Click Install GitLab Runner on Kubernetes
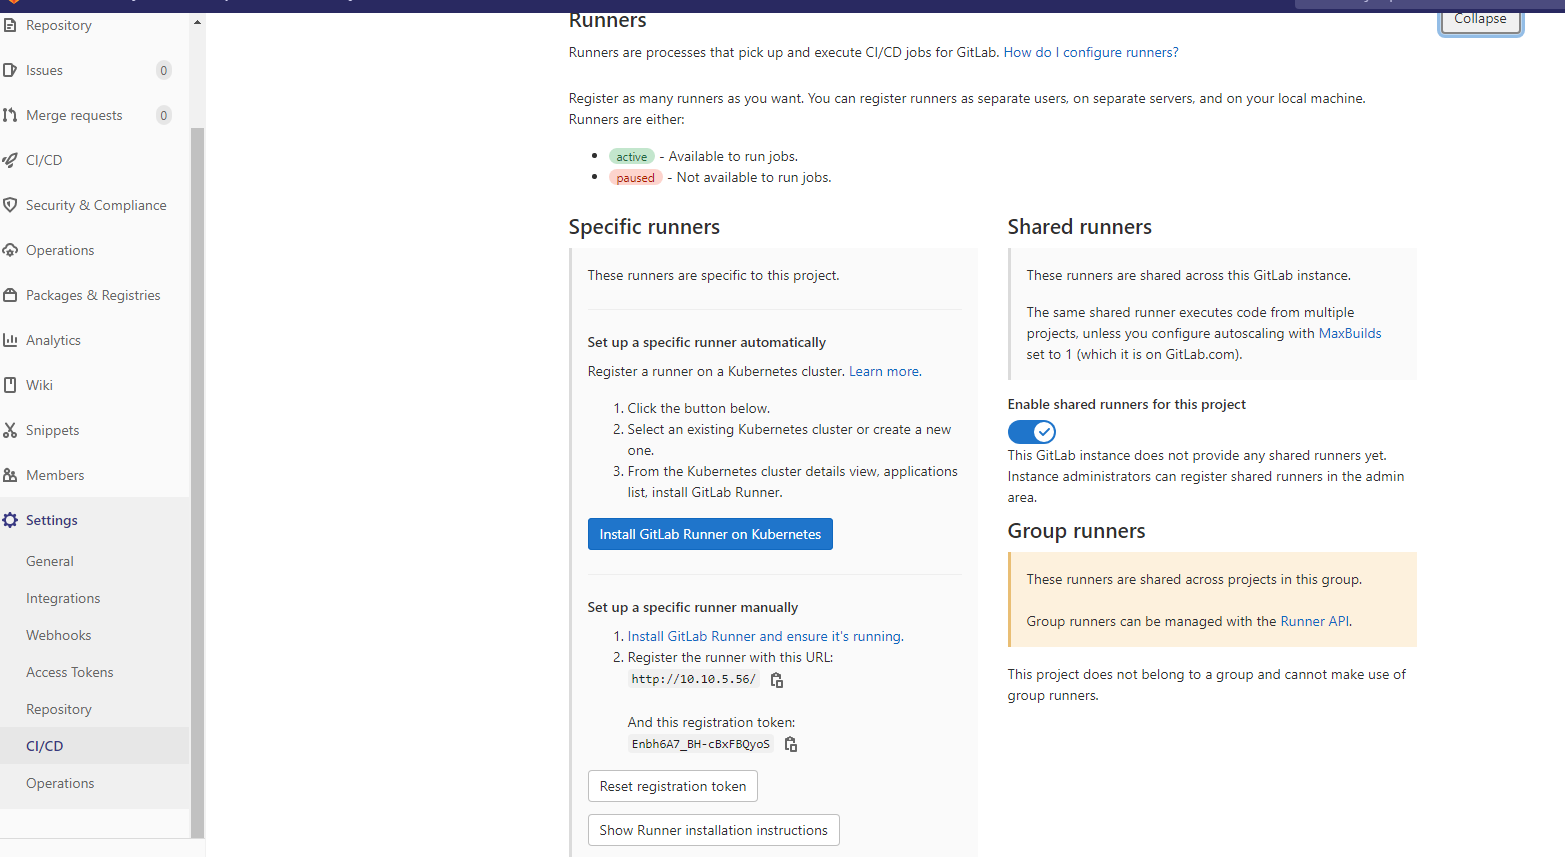 [710, 534]
